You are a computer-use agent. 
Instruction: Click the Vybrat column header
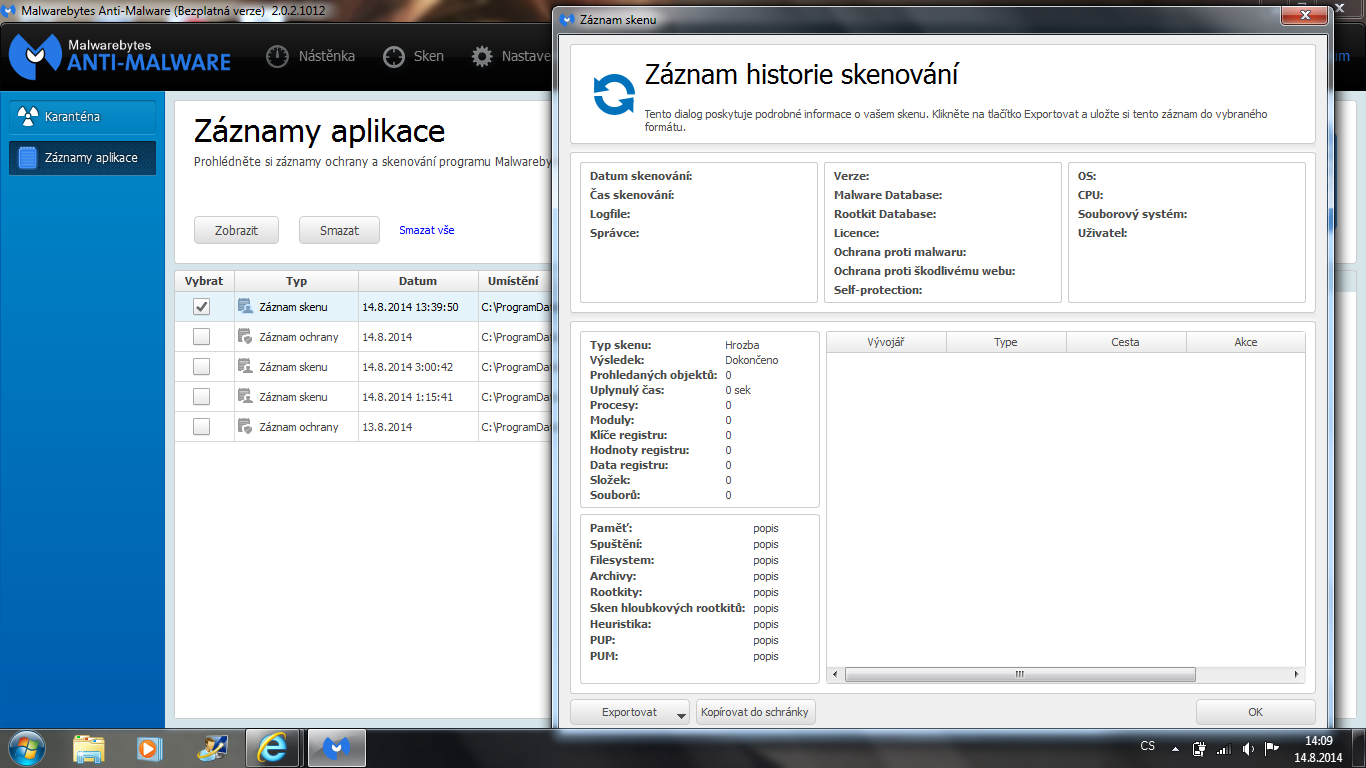pos(204,281)
